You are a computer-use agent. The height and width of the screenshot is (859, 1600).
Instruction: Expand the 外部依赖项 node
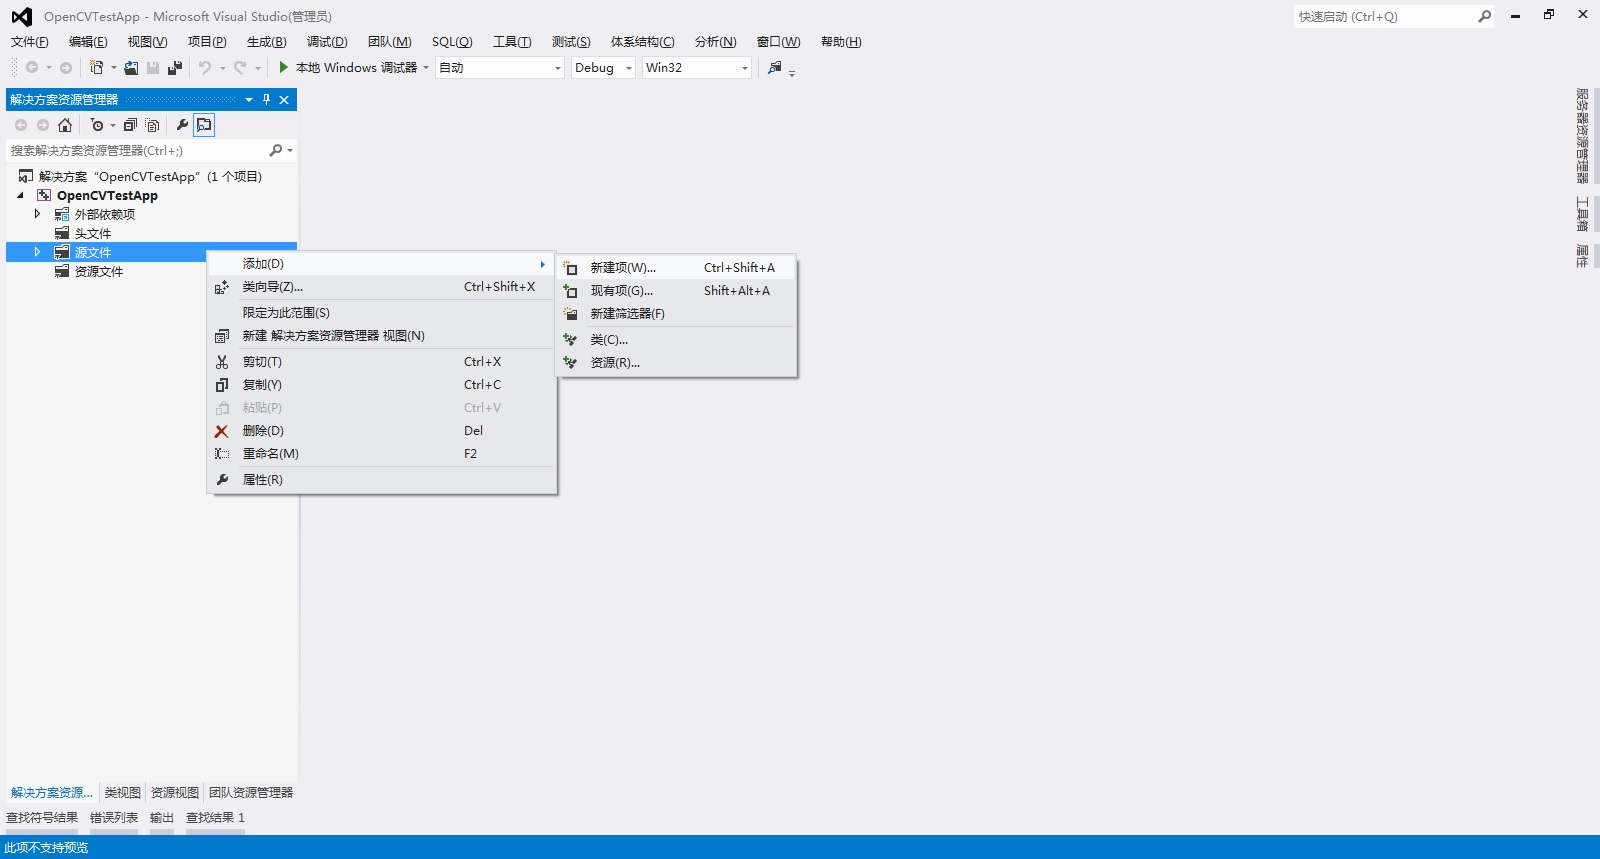(37, 214)
